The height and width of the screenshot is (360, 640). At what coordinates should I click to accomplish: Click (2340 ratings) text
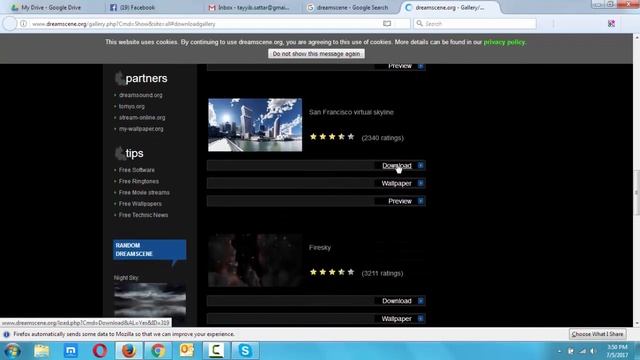point(382,138)
